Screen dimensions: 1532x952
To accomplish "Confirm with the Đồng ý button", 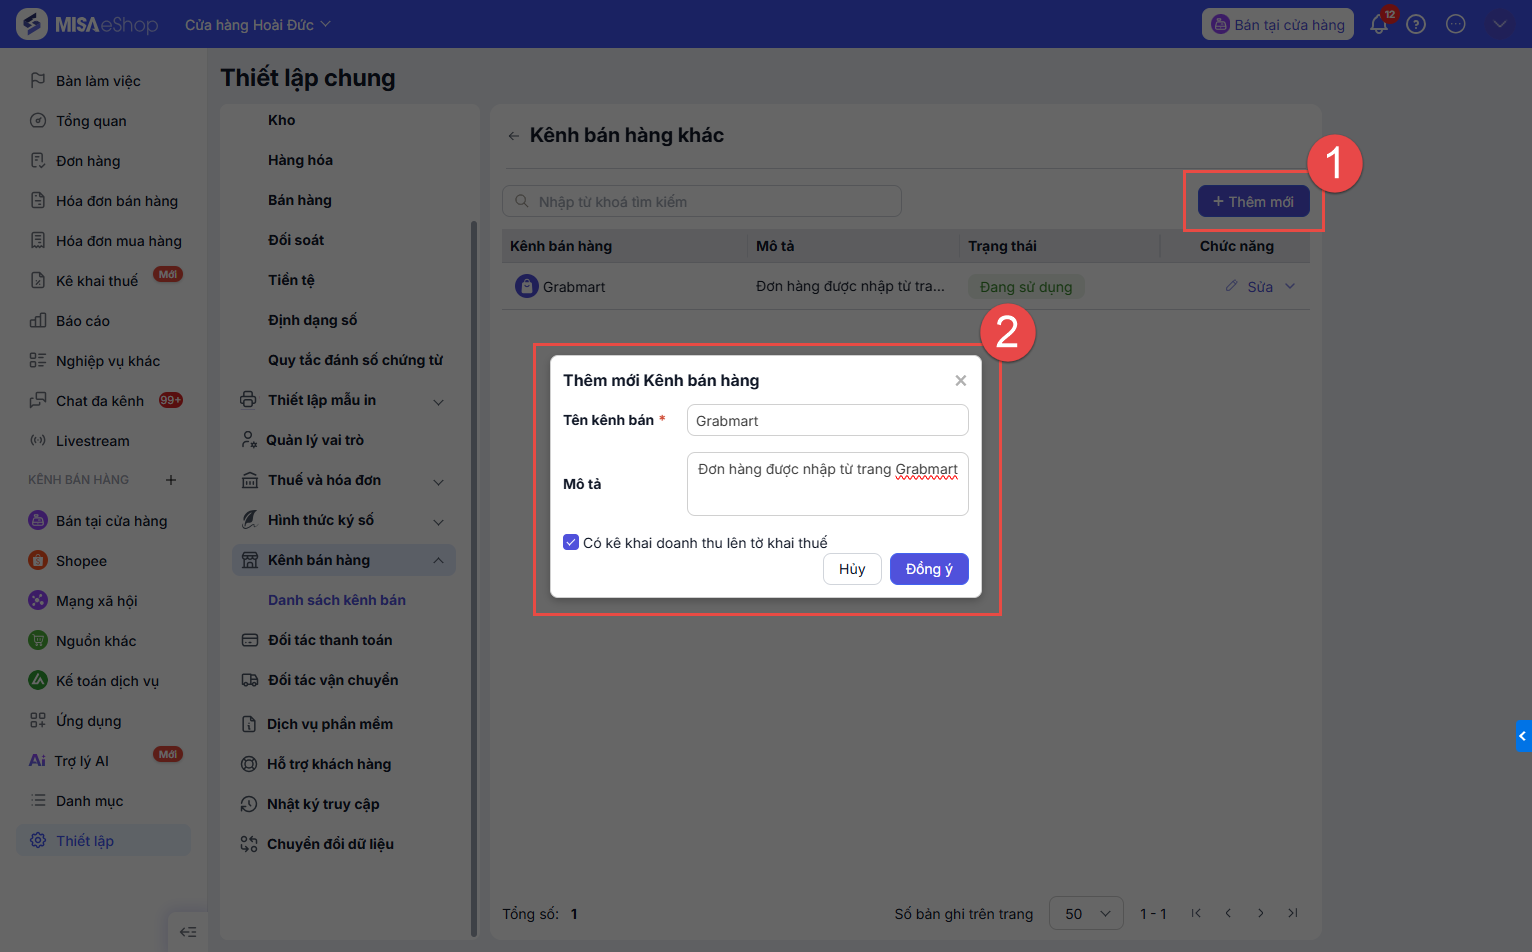I will [x=929, y=569].
